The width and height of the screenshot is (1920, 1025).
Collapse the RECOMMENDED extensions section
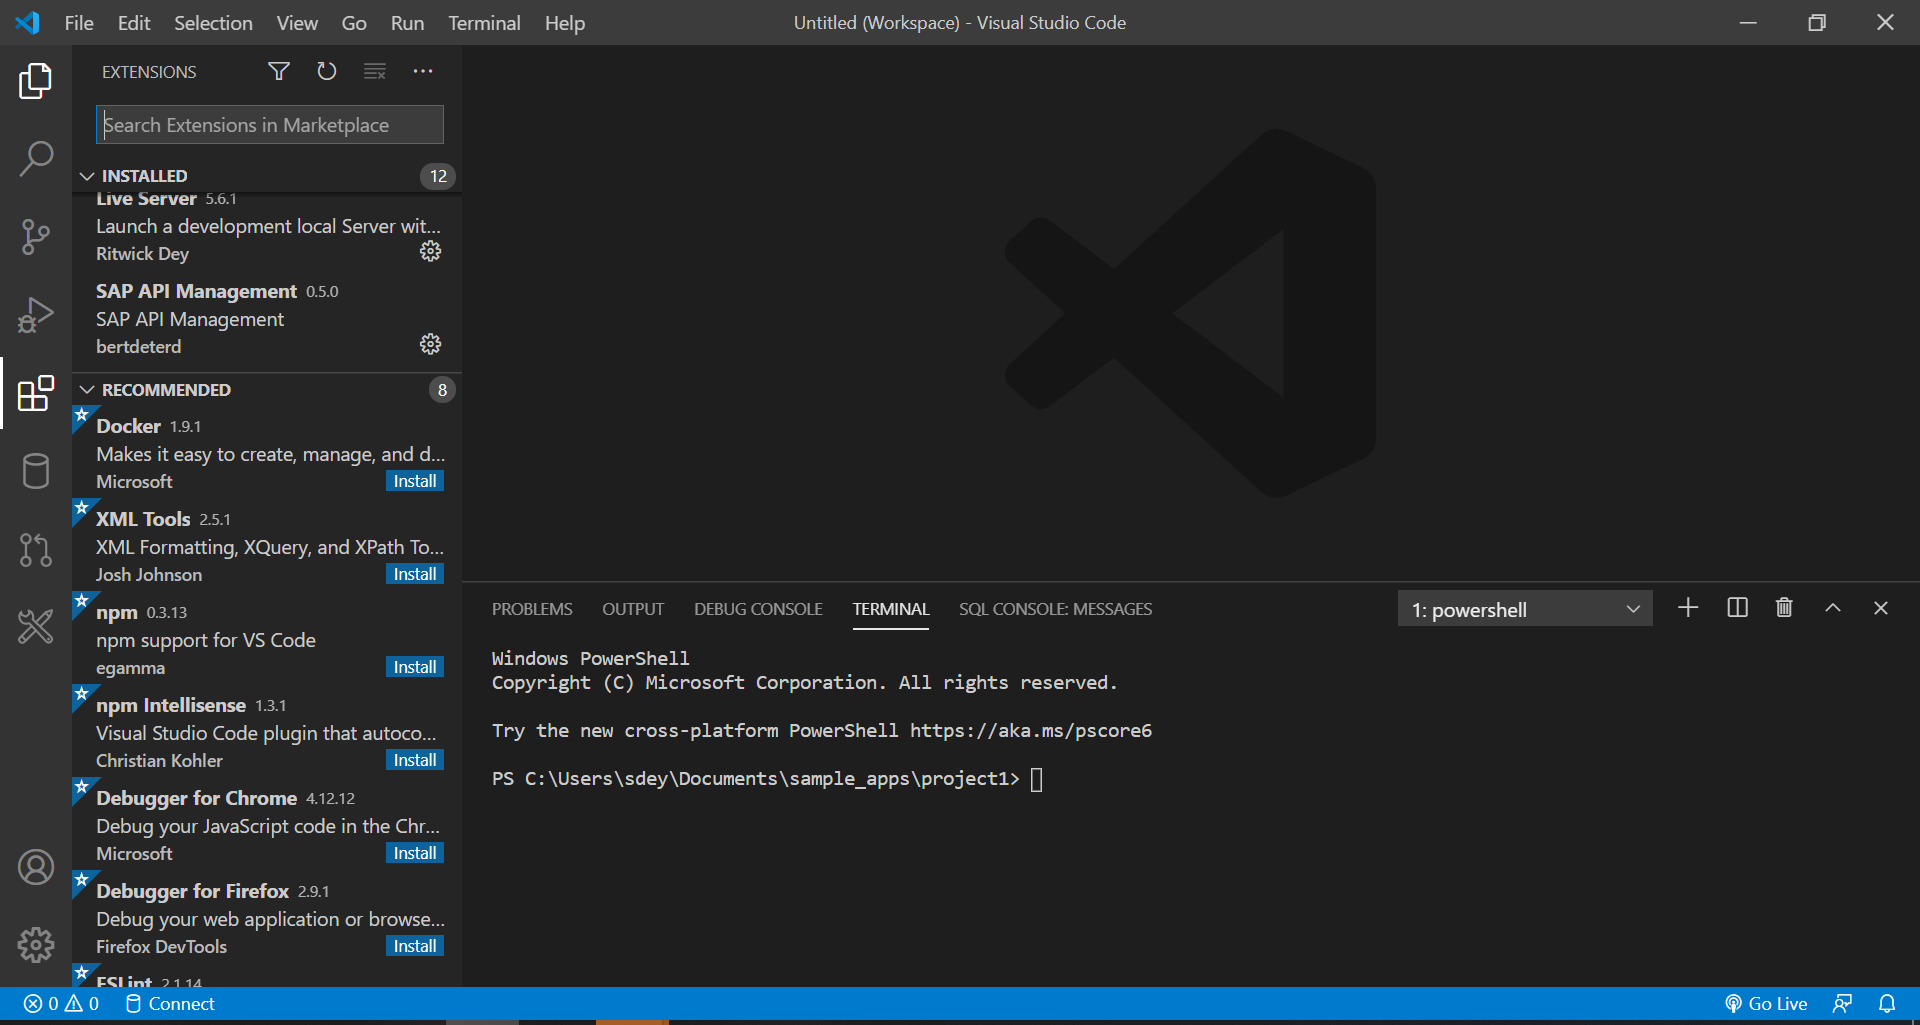click(88, 390)
